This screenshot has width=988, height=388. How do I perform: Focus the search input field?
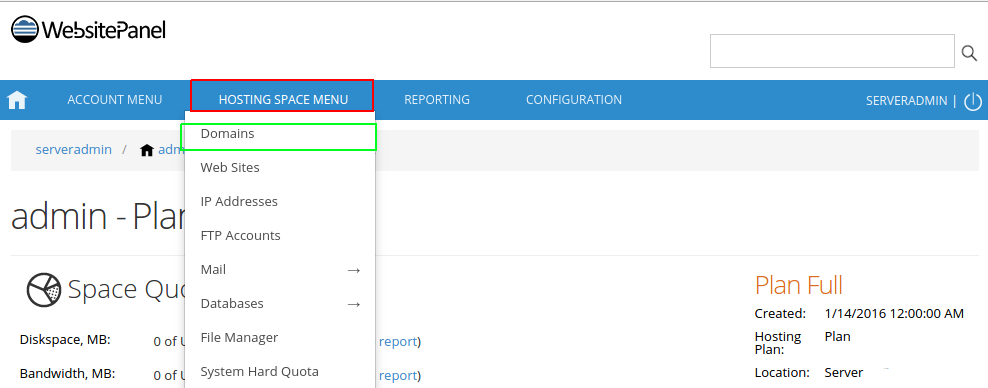pyautogui.click(x=832, y=51)
